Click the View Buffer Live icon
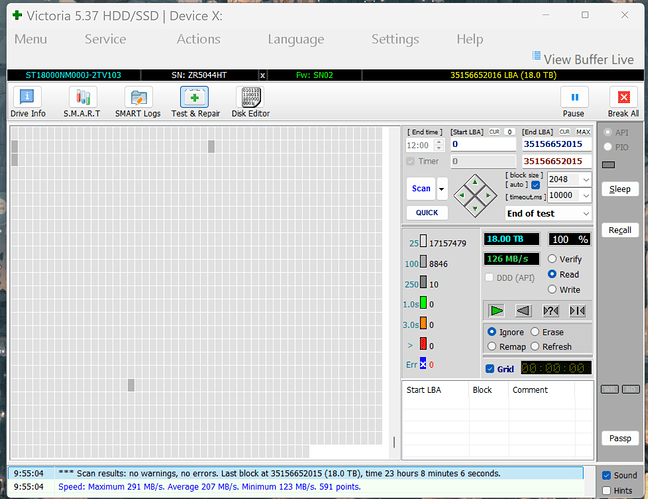The height and width of the screenshot is (499, 648). pos(536,55)
